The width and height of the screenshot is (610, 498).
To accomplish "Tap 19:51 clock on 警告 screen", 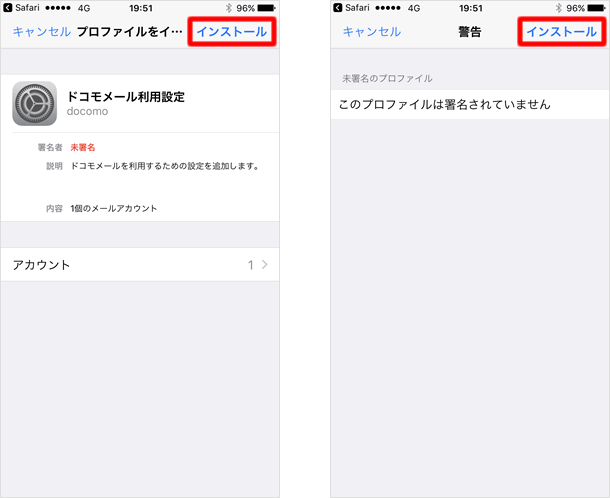I will click(x=471, y=8).
